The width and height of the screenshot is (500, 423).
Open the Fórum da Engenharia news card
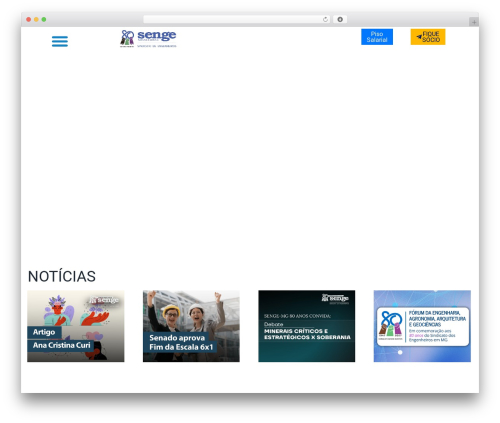pyautogui.click(x=422, y=326)
